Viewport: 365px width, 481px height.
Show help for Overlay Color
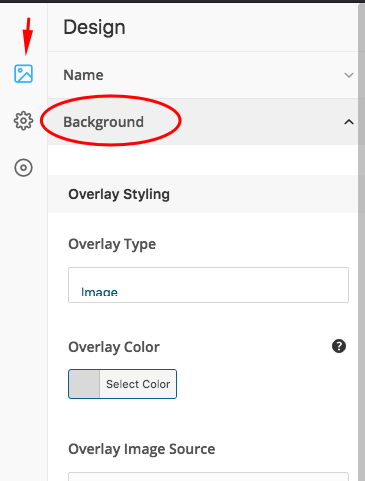(x=339, y=346)
